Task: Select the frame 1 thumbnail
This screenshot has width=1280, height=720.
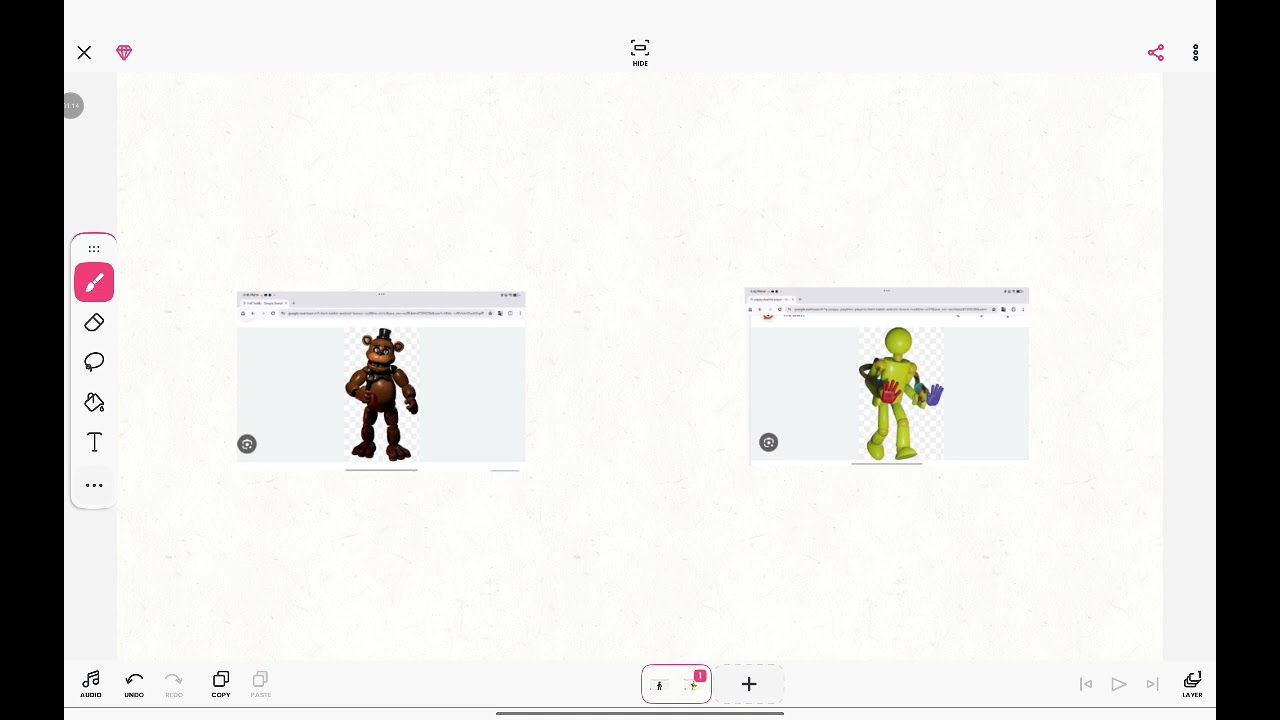Action: [x=676, y=684]
